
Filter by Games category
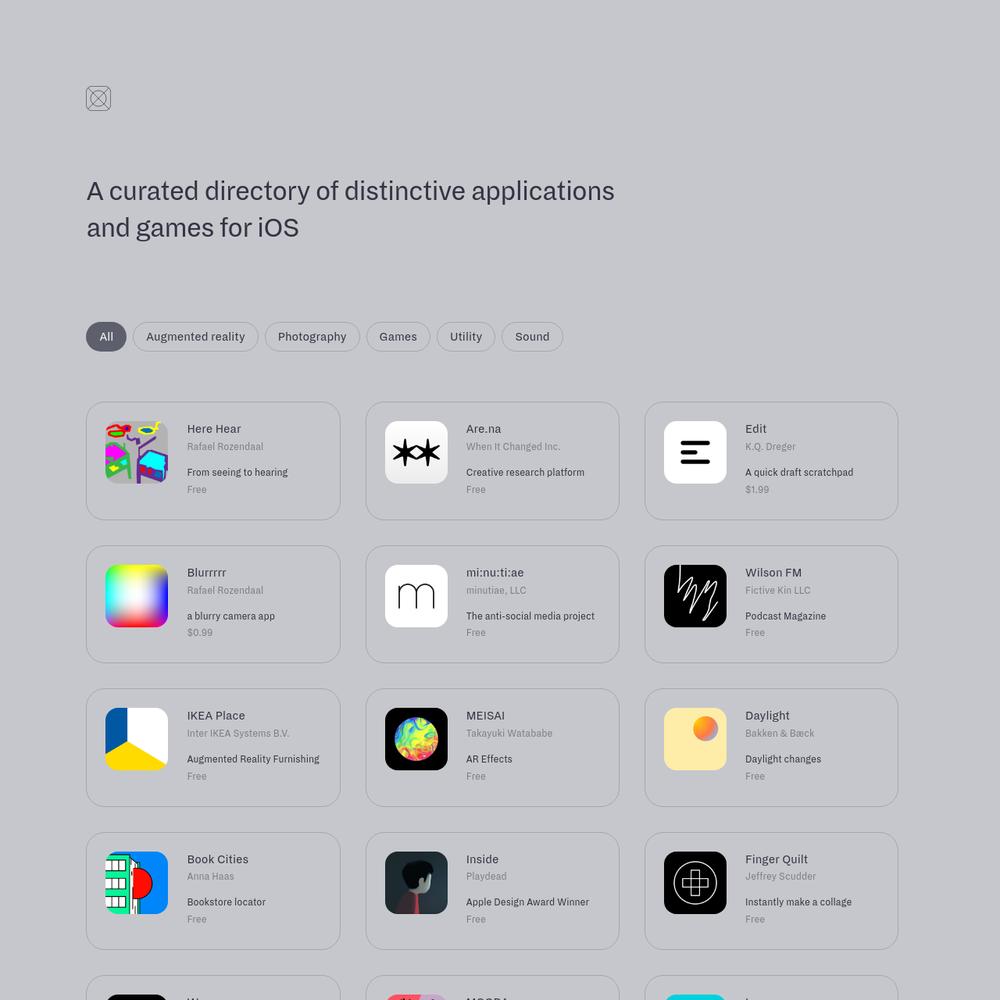(398, 337)
